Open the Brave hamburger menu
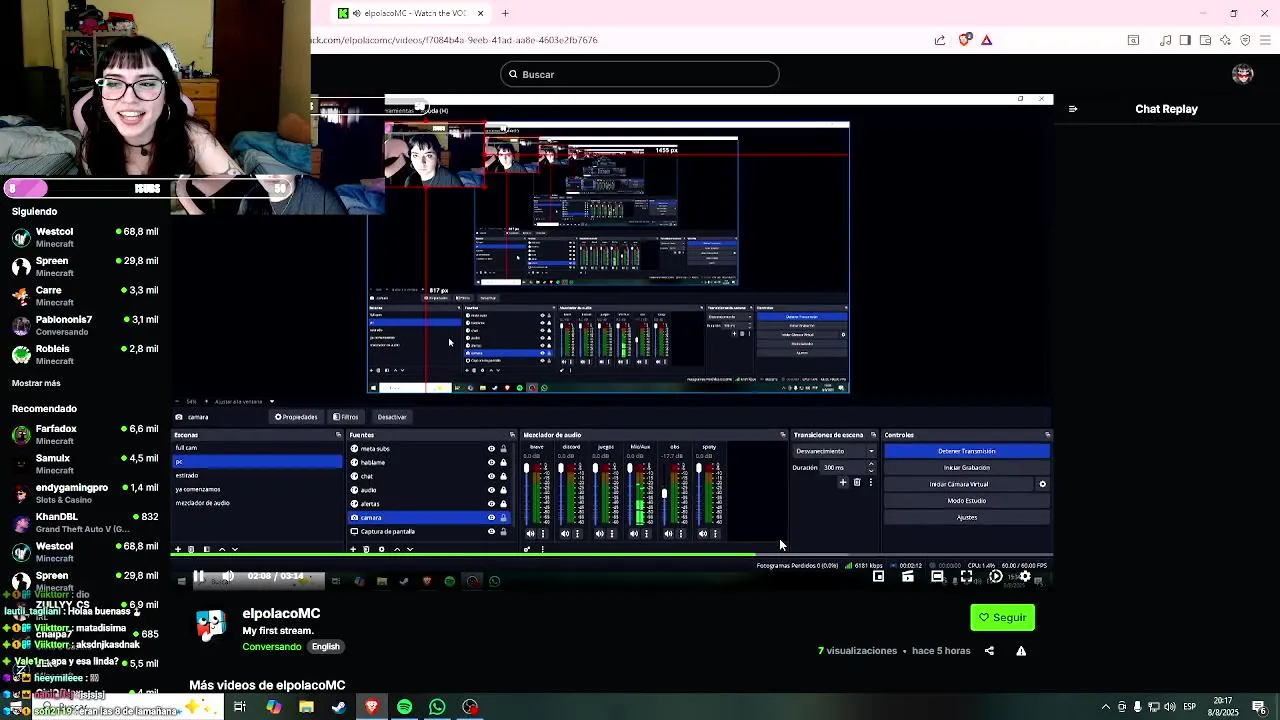1280x720 pixels. pos(1265,40)
